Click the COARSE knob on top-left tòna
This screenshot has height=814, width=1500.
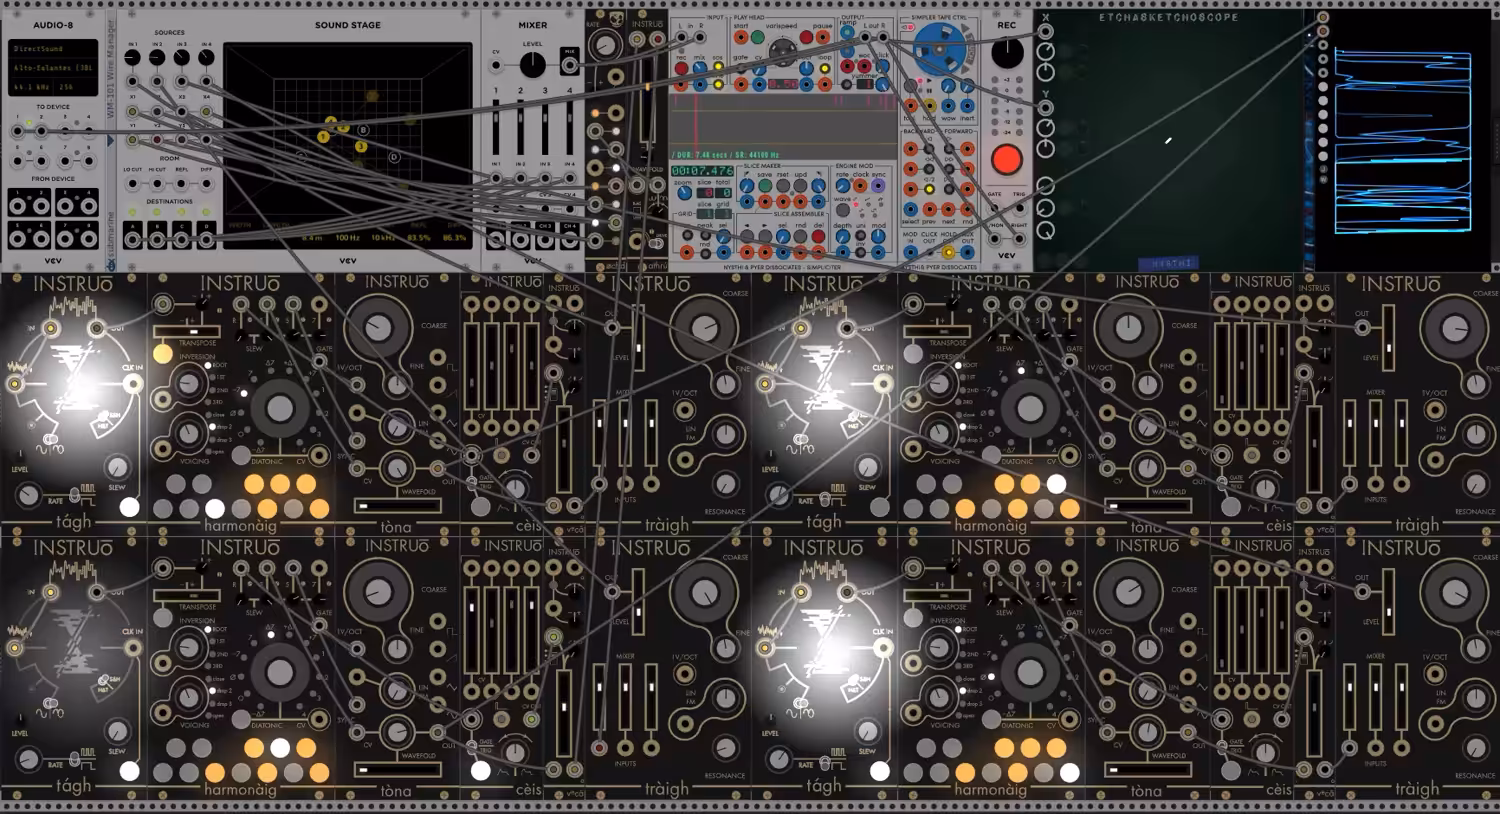coord(378,327)
